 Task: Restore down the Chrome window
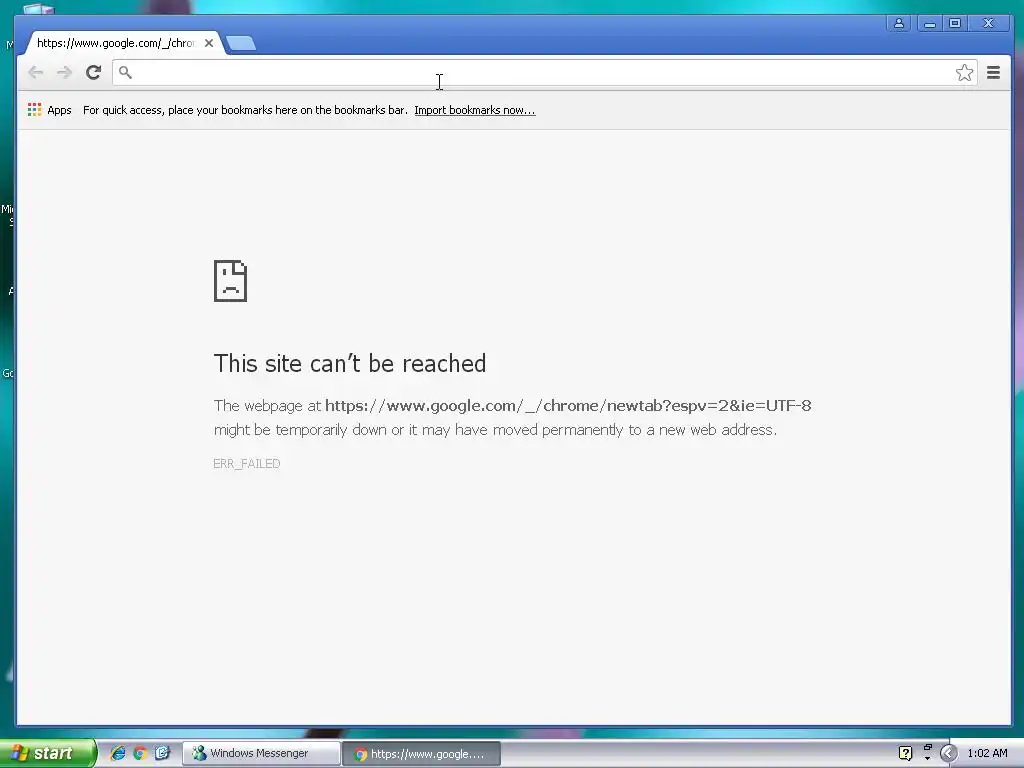click(x=955, y=24)
